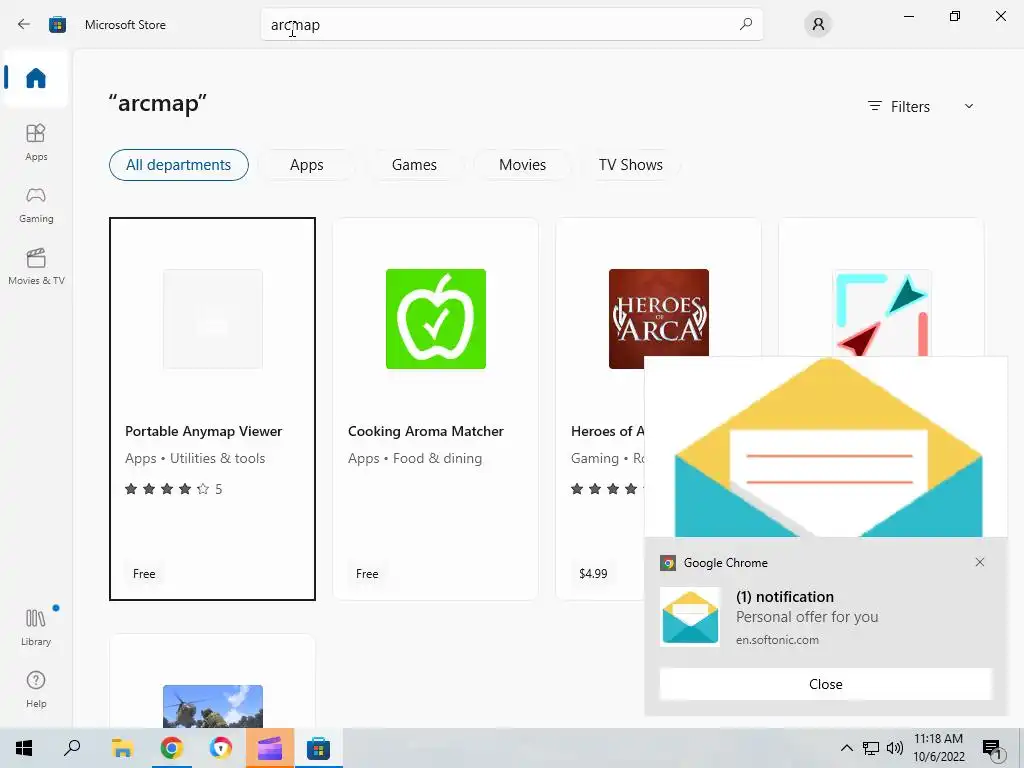The height and width of the screenshot is (768, 1024).
Task: Dismiss Chrome notification with X icon
Action: click(x=980, y=562)
